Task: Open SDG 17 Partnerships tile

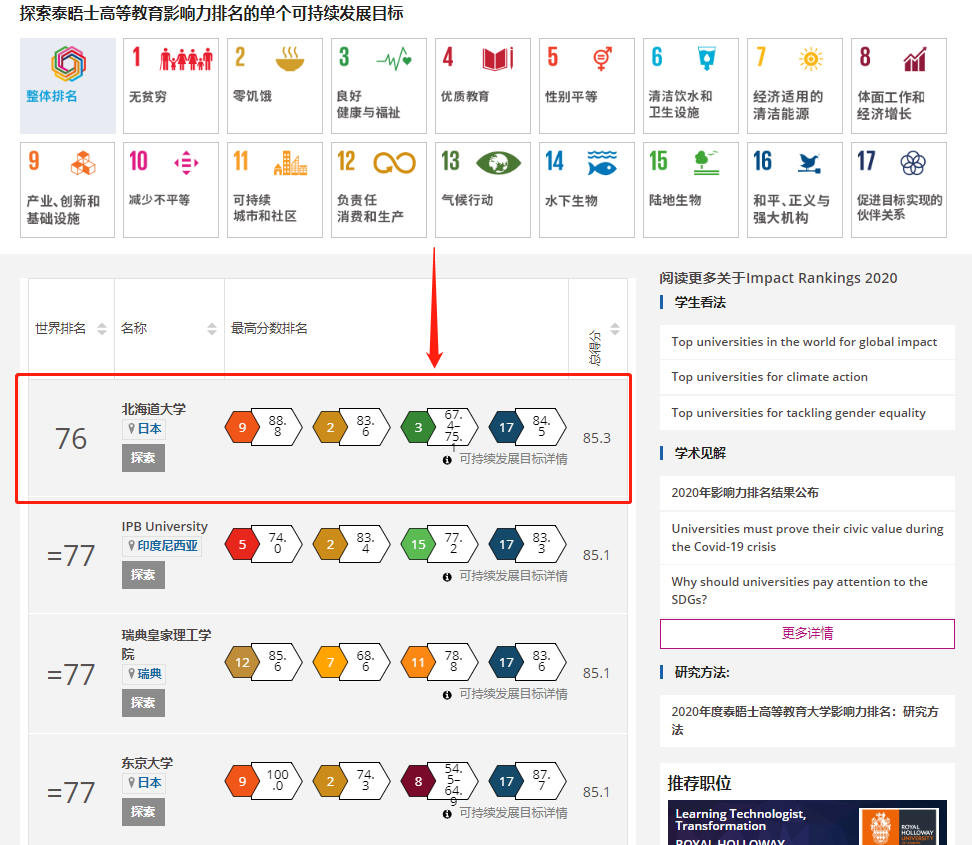Action: [x=899, y=190]
